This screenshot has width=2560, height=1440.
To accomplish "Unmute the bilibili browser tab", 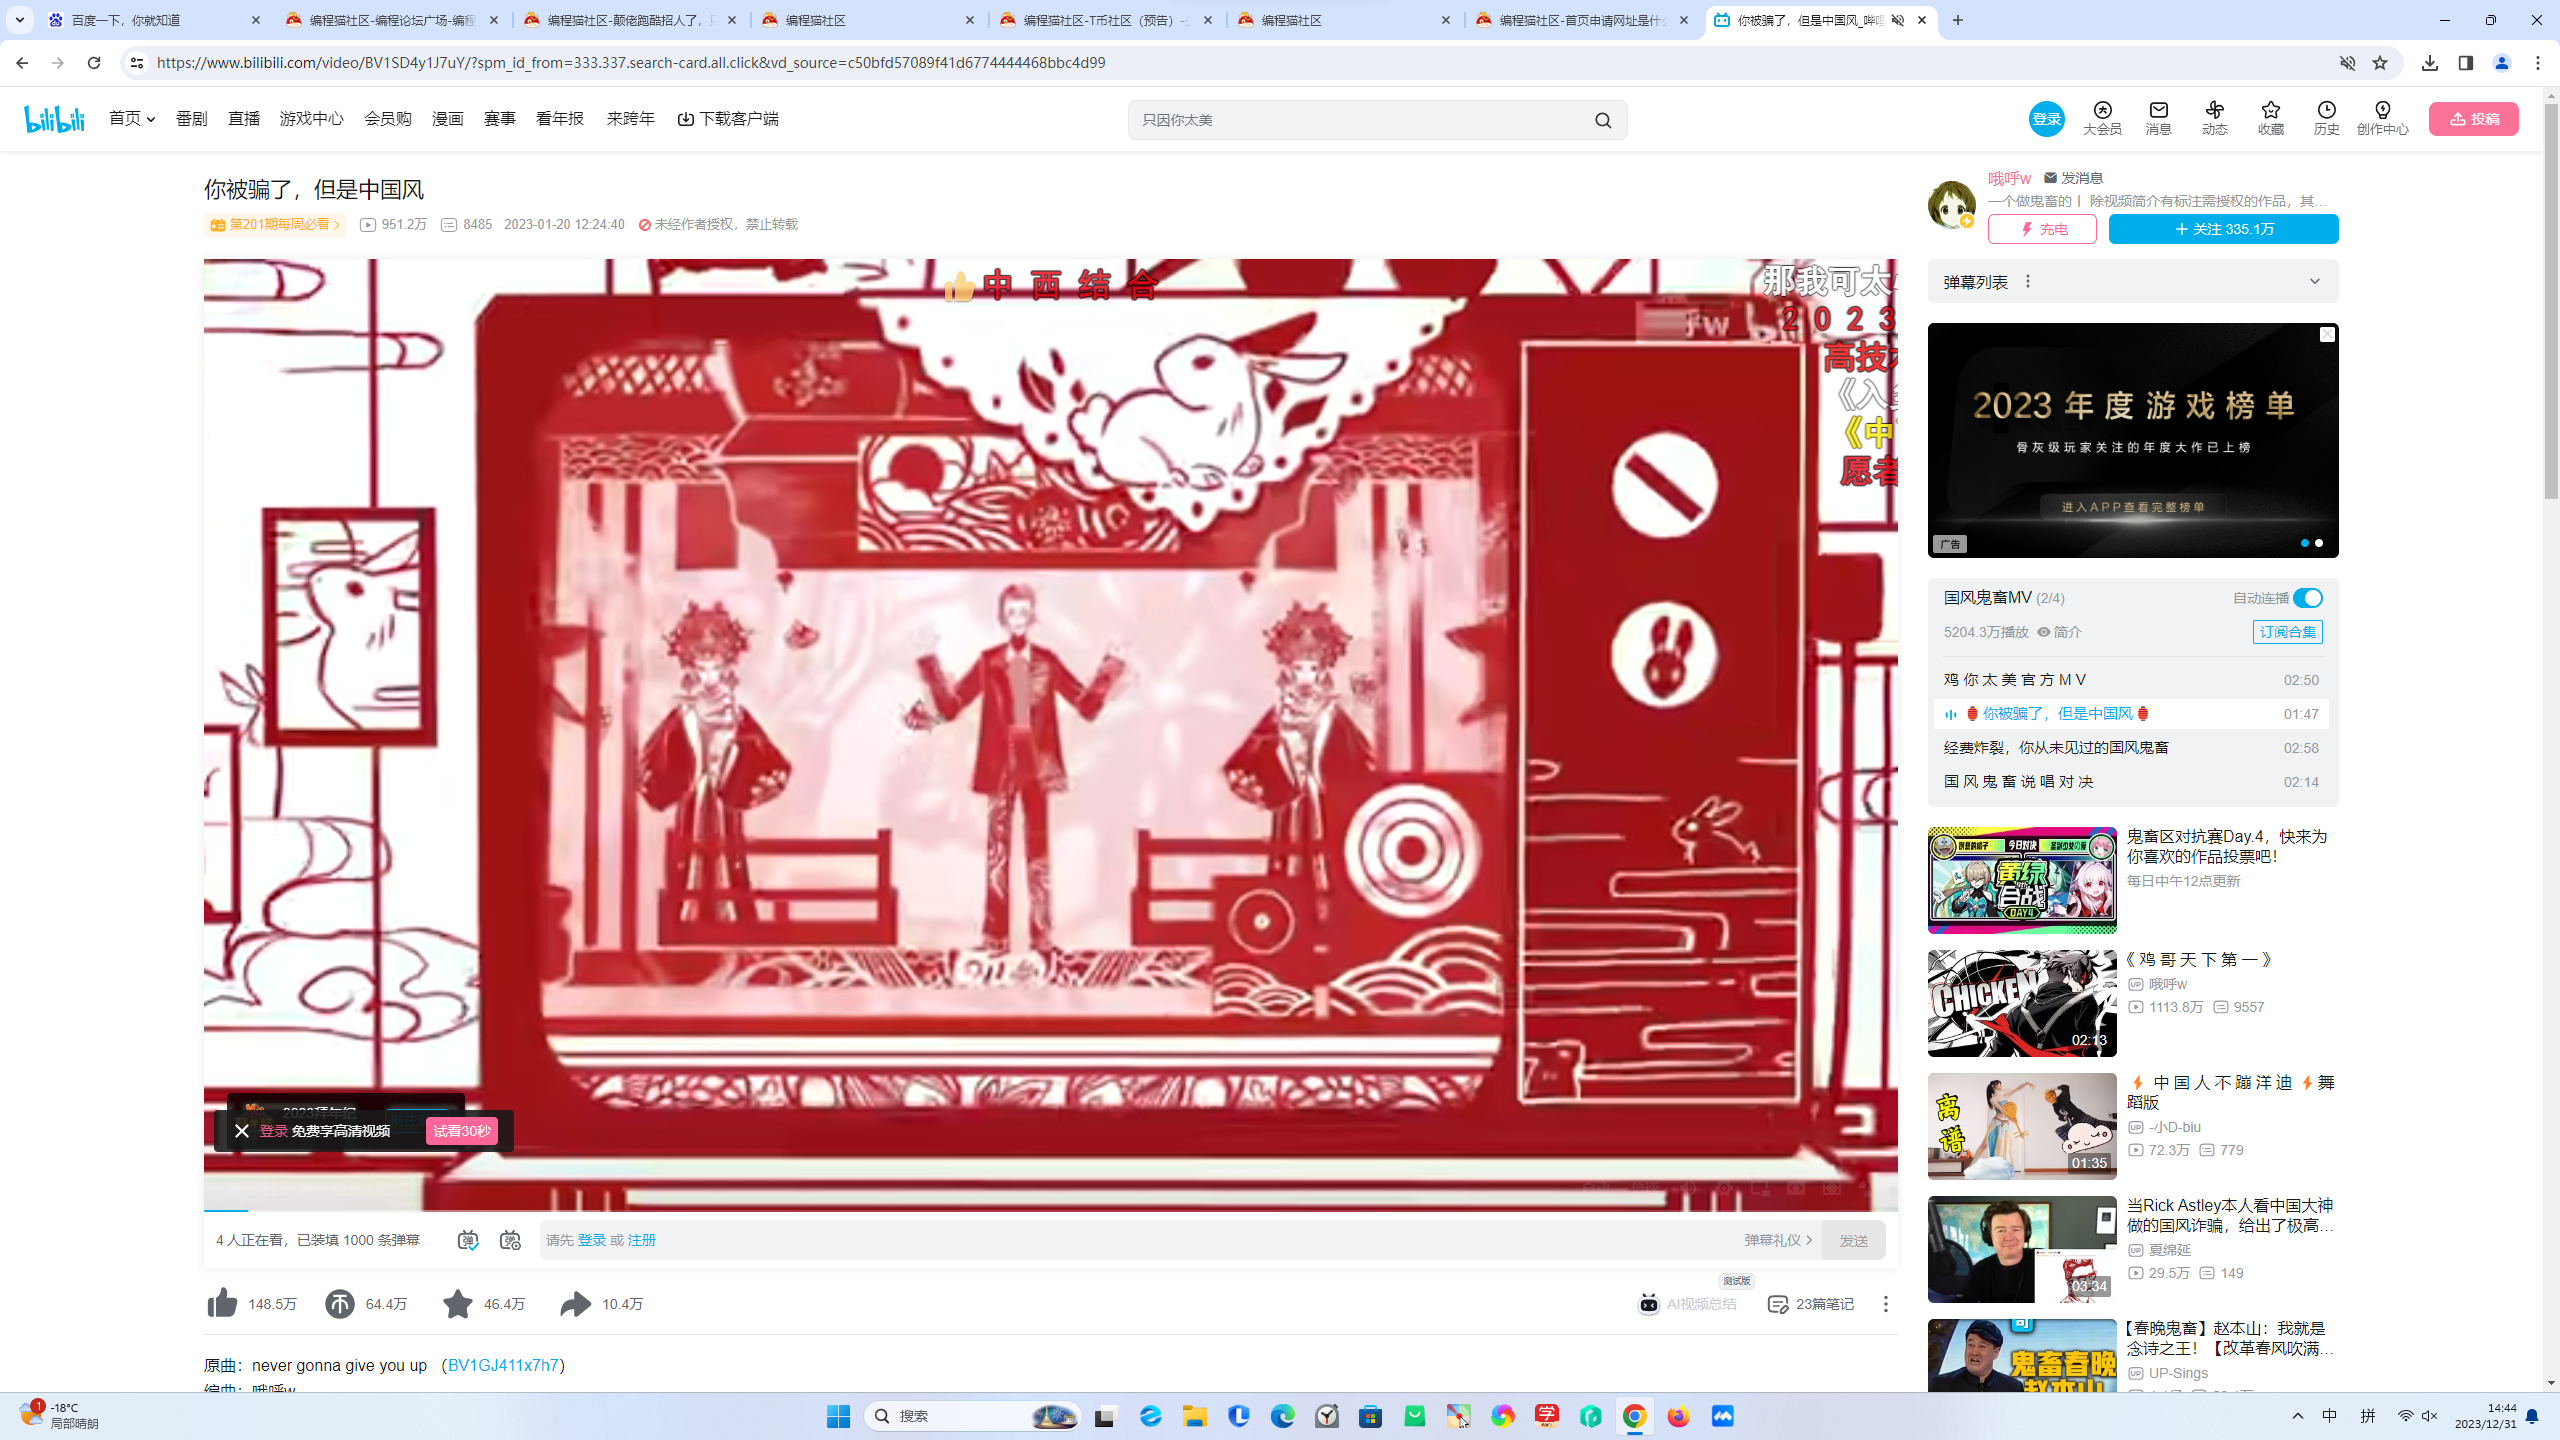I will point(1898,20).
